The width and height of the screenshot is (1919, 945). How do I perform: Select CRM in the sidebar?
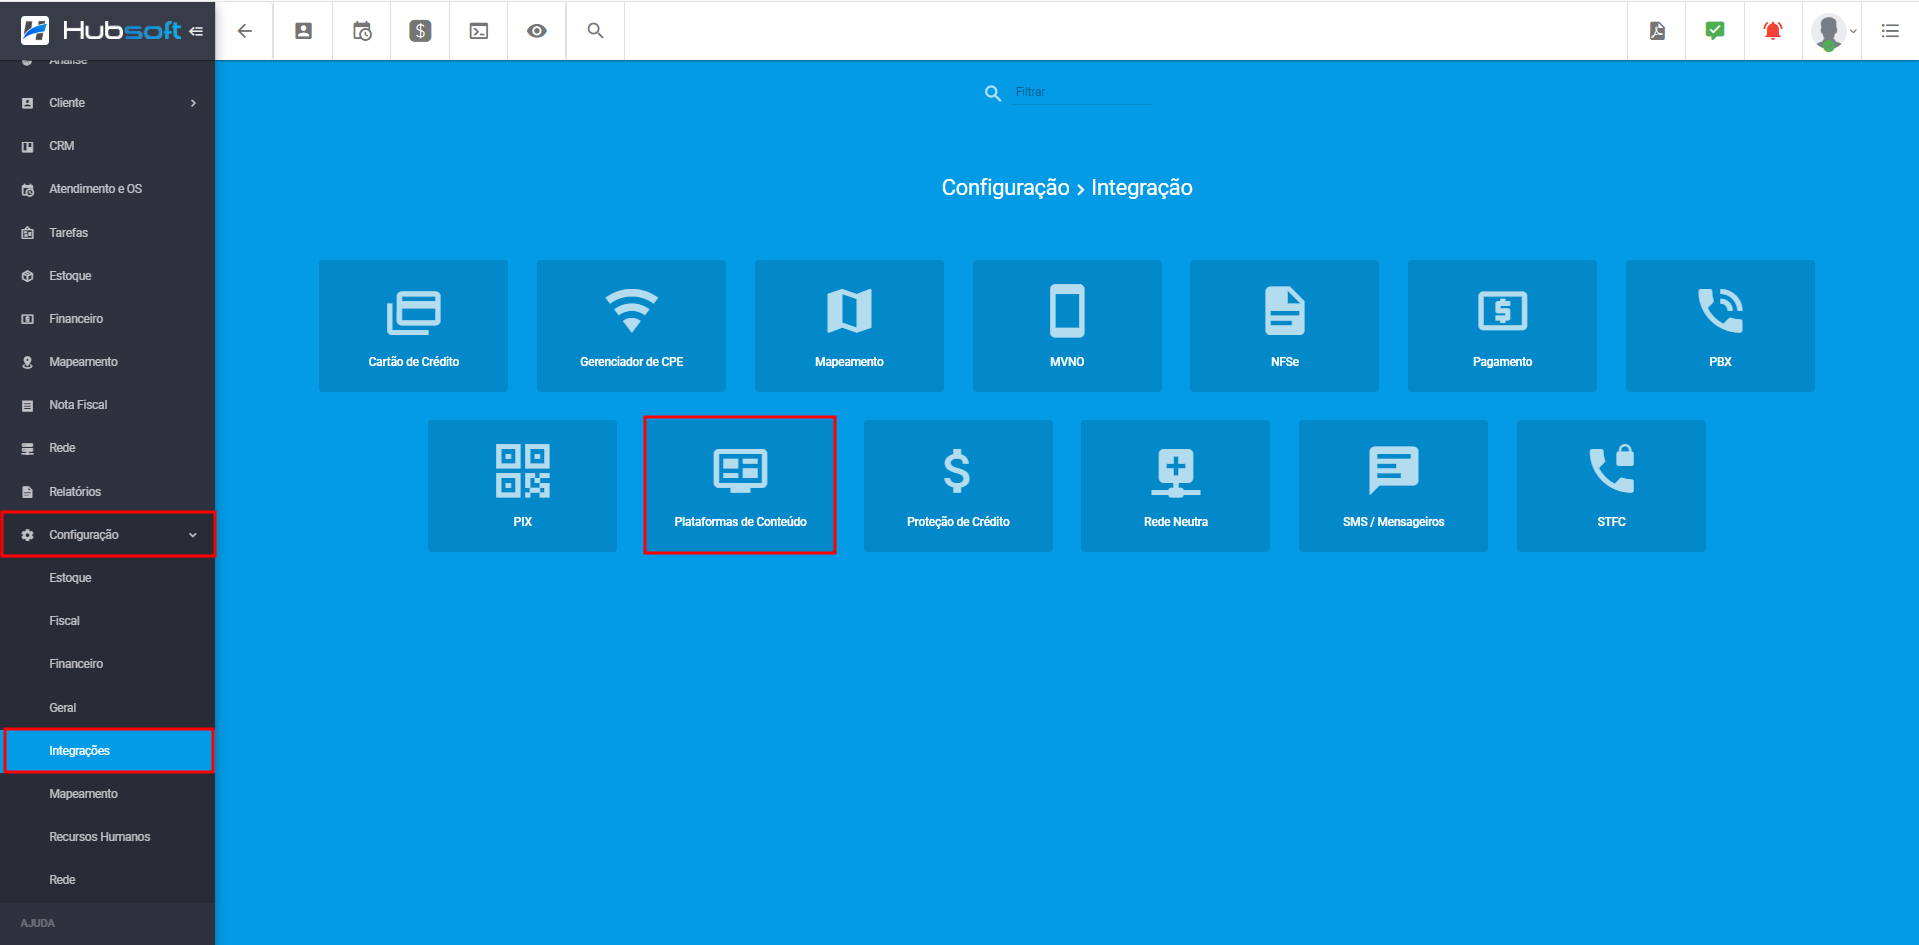pos(108,146)
